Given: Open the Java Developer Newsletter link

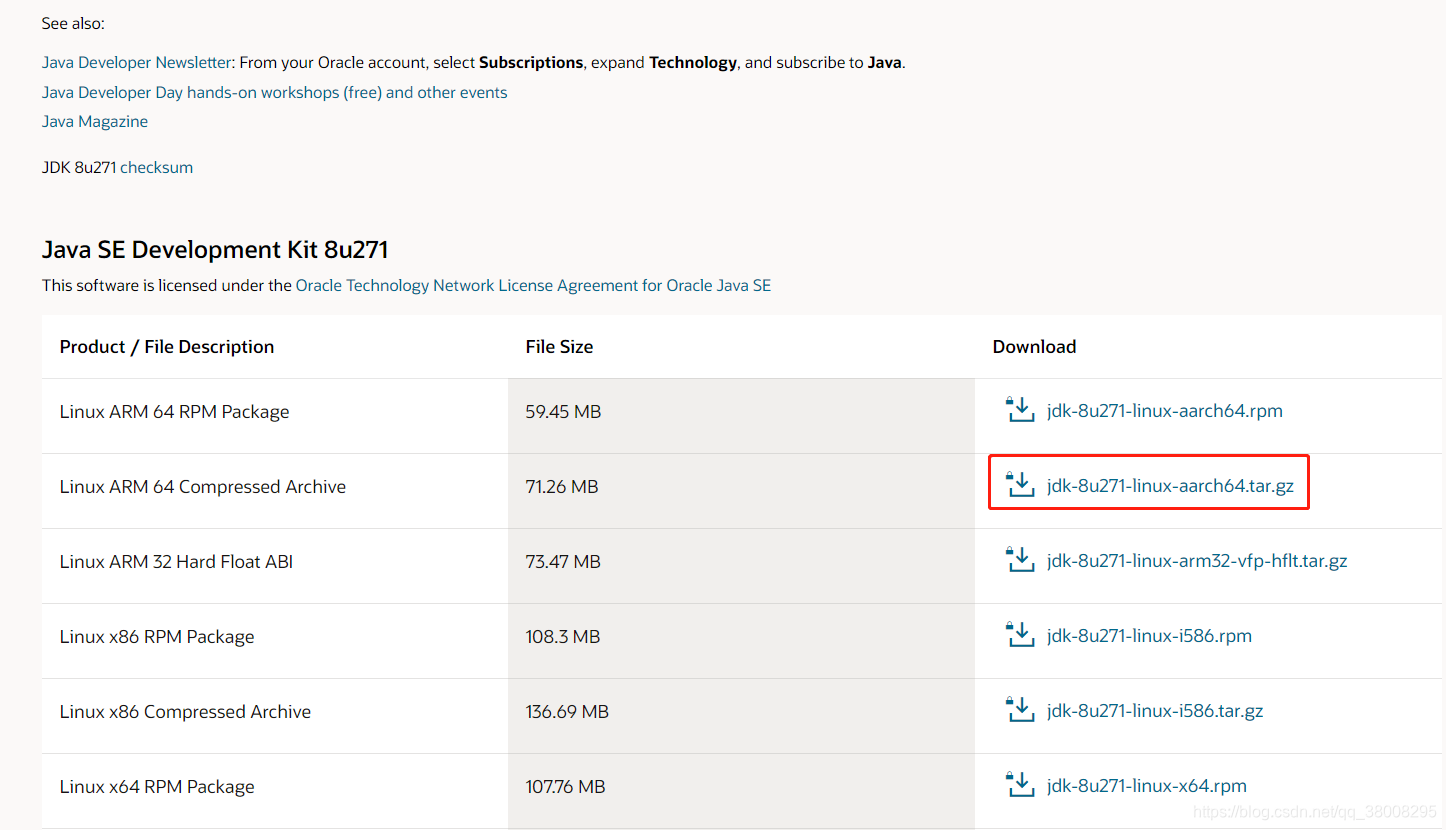Looking at the screenshot, I should (137, 62).
